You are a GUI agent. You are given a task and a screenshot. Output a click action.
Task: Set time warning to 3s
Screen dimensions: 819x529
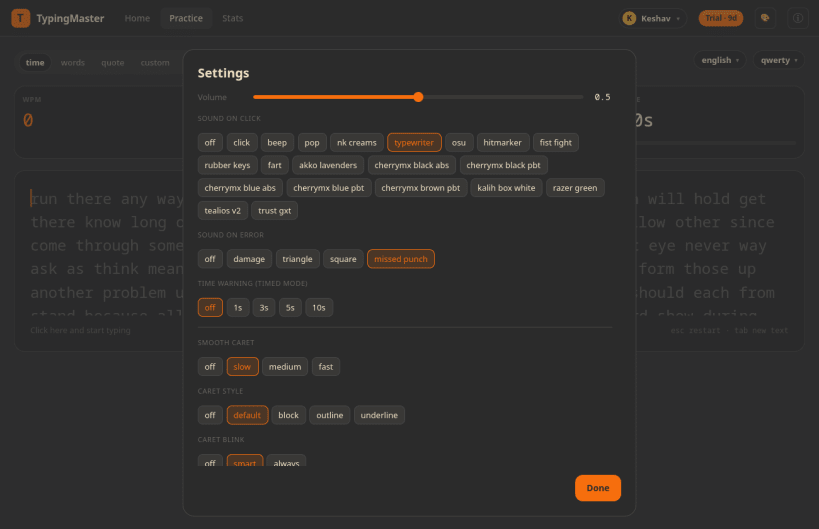click(264, 308)
